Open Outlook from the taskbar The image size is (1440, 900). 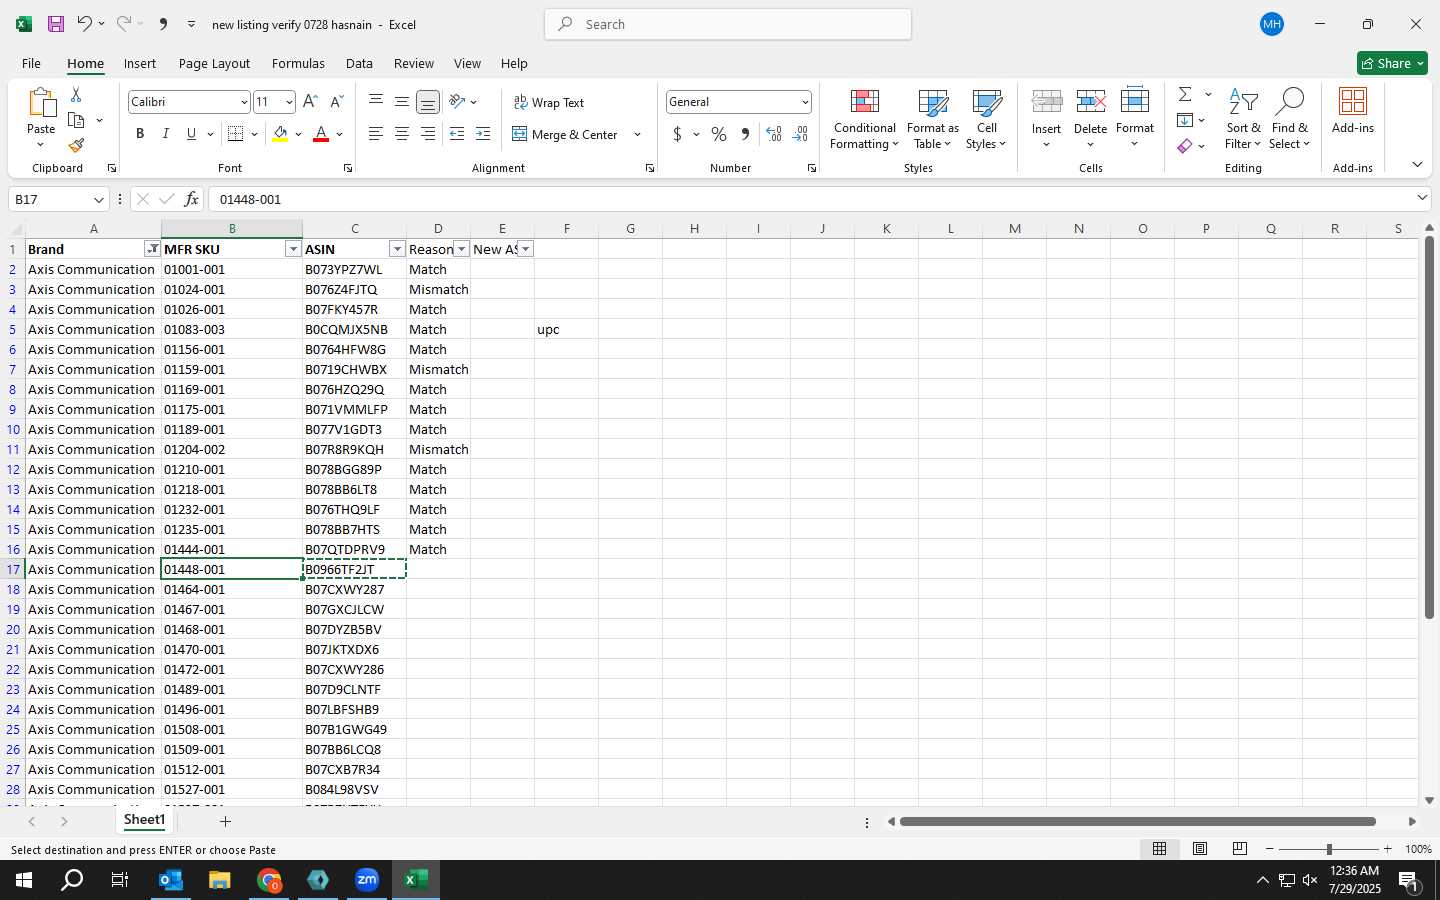click(171, 880)
